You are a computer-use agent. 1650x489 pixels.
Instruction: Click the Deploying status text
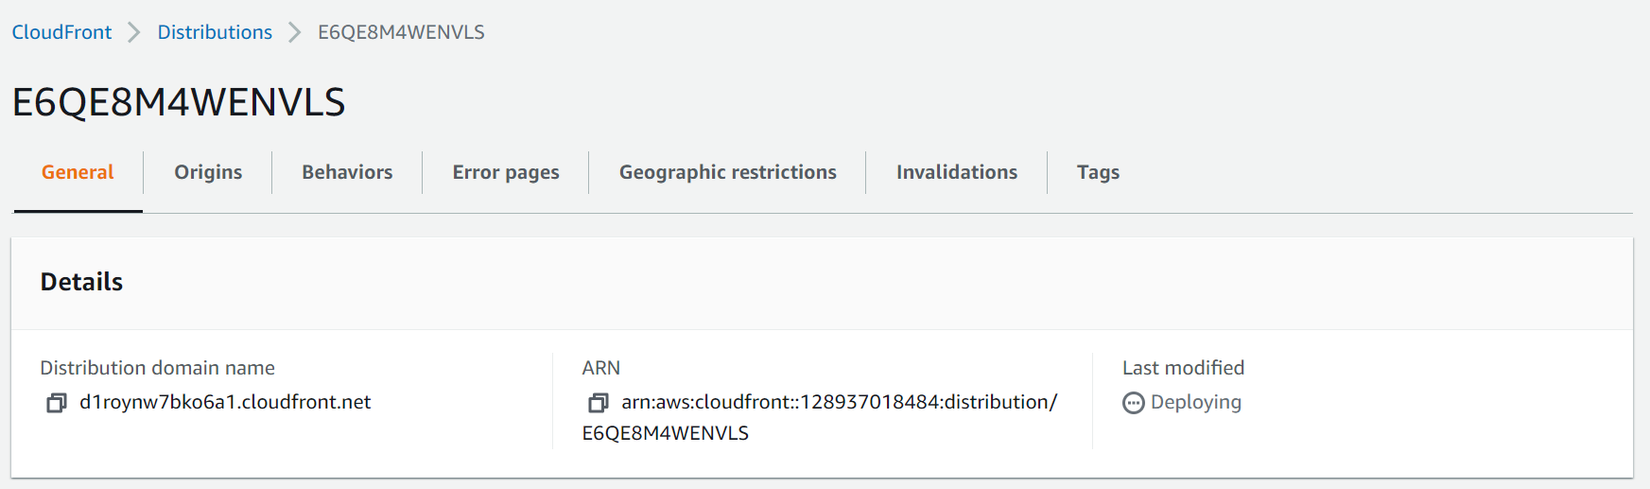[x=1195, y=402]
